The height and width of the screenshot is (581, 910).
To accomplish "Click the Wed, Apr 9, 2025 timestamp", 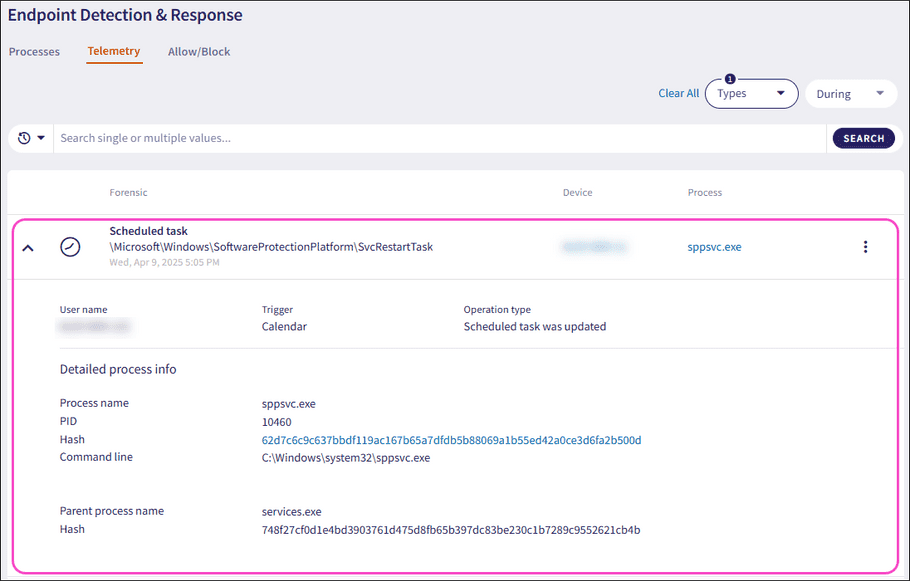I will 164,262.
